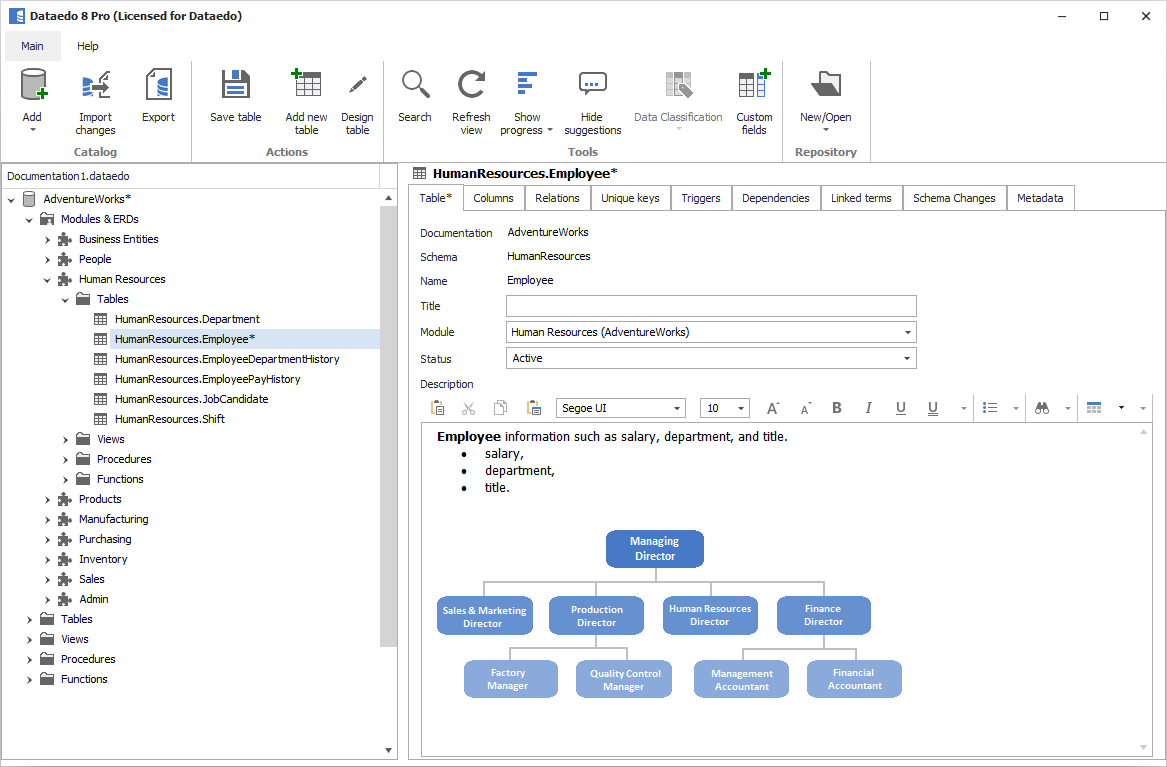1167x767 pixels.
Task: Switch to the Columns tab
Action: pos(493,198)
